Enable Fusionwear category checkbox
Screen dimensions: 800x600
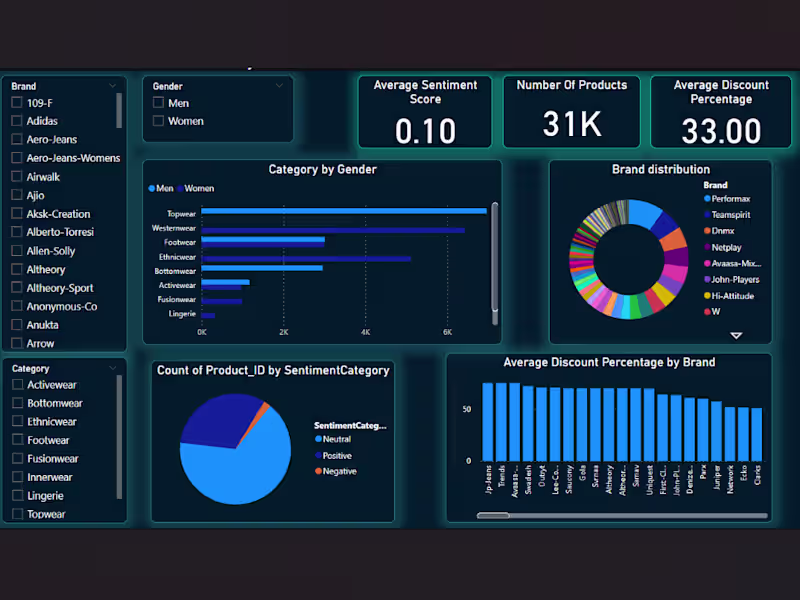[x=17, y=458]
